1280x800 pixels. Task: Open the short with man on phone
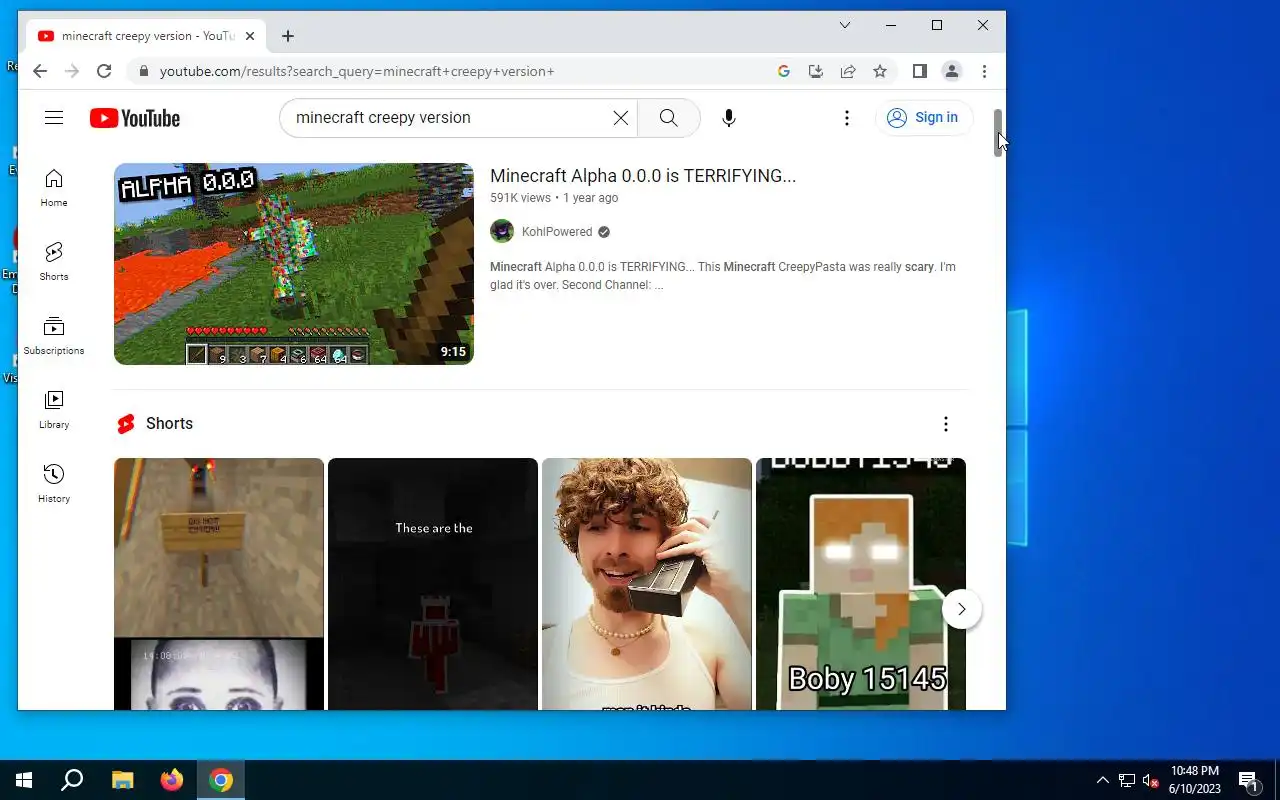point(647,584)
